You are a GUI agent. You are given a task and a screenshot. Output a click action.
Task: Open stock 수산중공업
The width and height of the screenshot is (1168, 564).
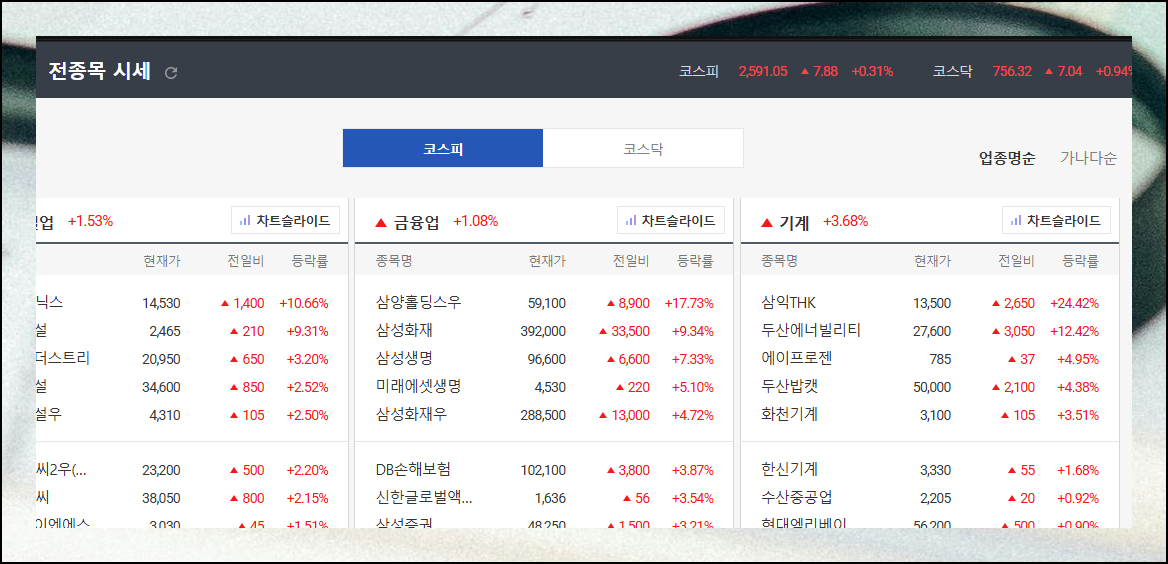click(x=797, y=498)
